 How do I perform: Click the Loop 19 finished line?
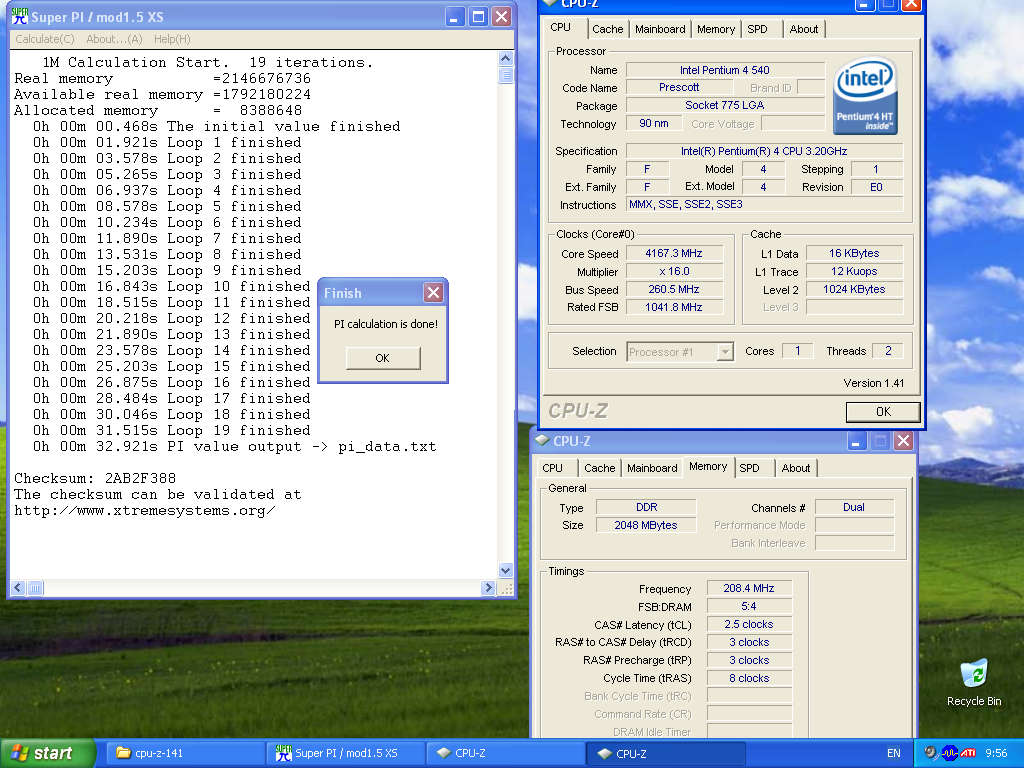click(172, 430)
